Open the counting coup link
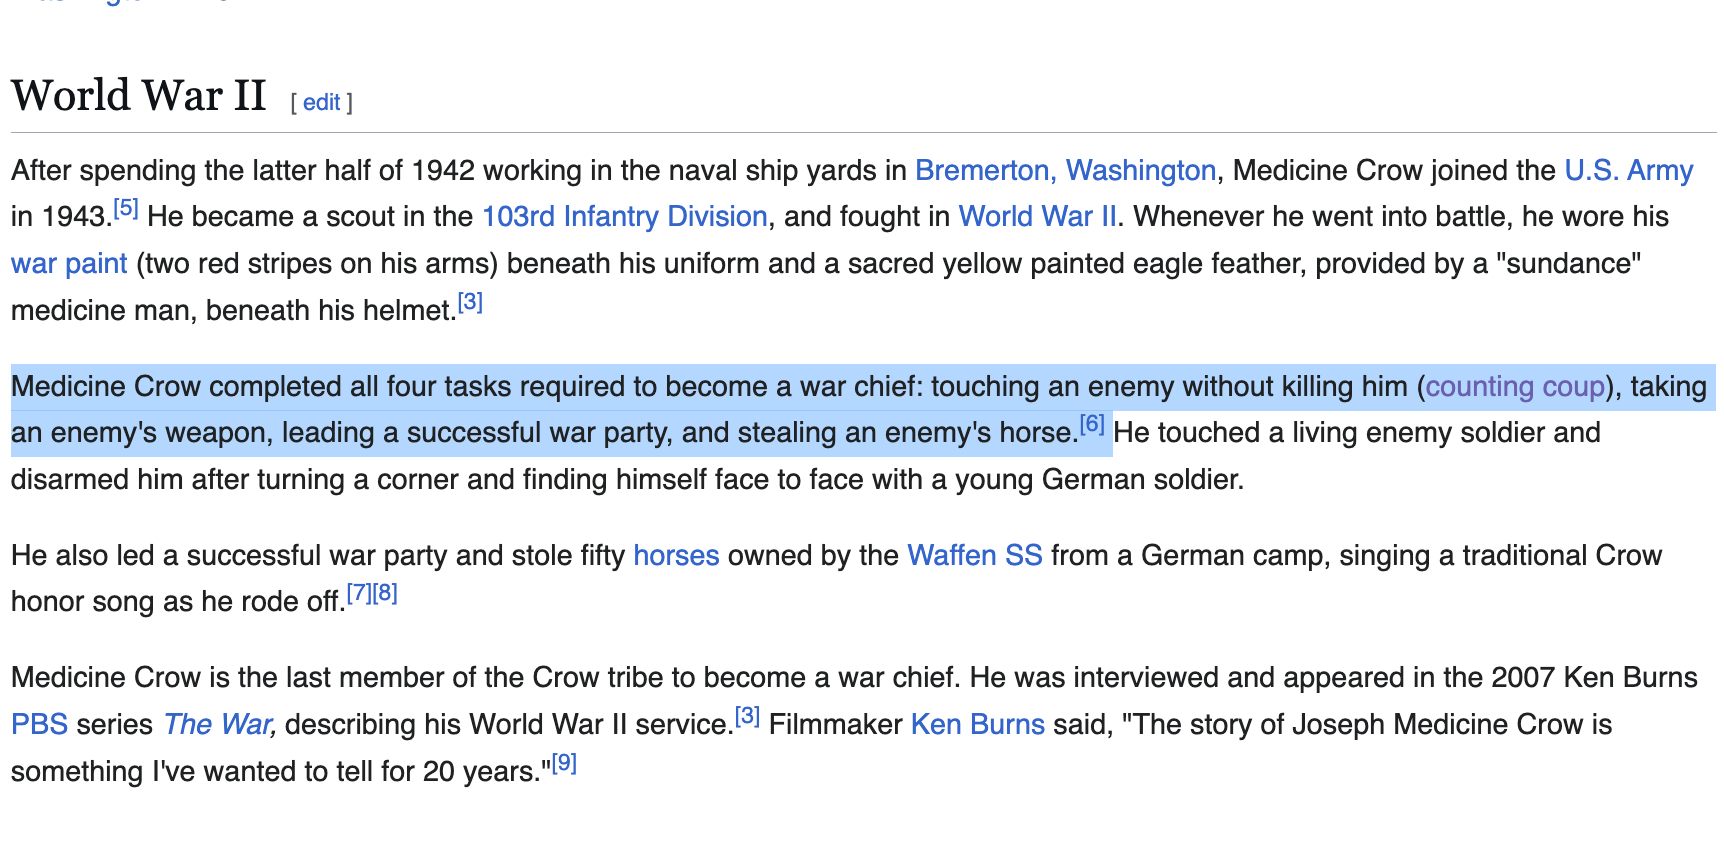This screenshot has width=1724, height=848. pyautogui.click(x=1514, y=386)
